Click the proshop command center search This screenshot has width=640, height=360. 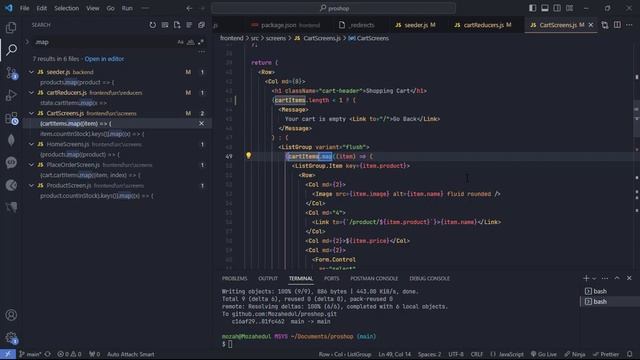(x=333, y=8)
